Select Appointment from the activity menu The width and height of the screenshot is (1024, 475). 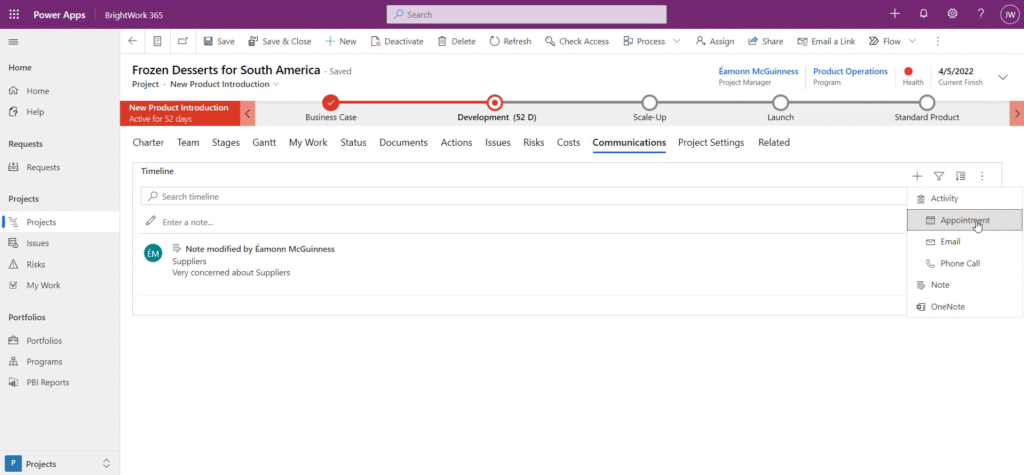tap(964, 220)
